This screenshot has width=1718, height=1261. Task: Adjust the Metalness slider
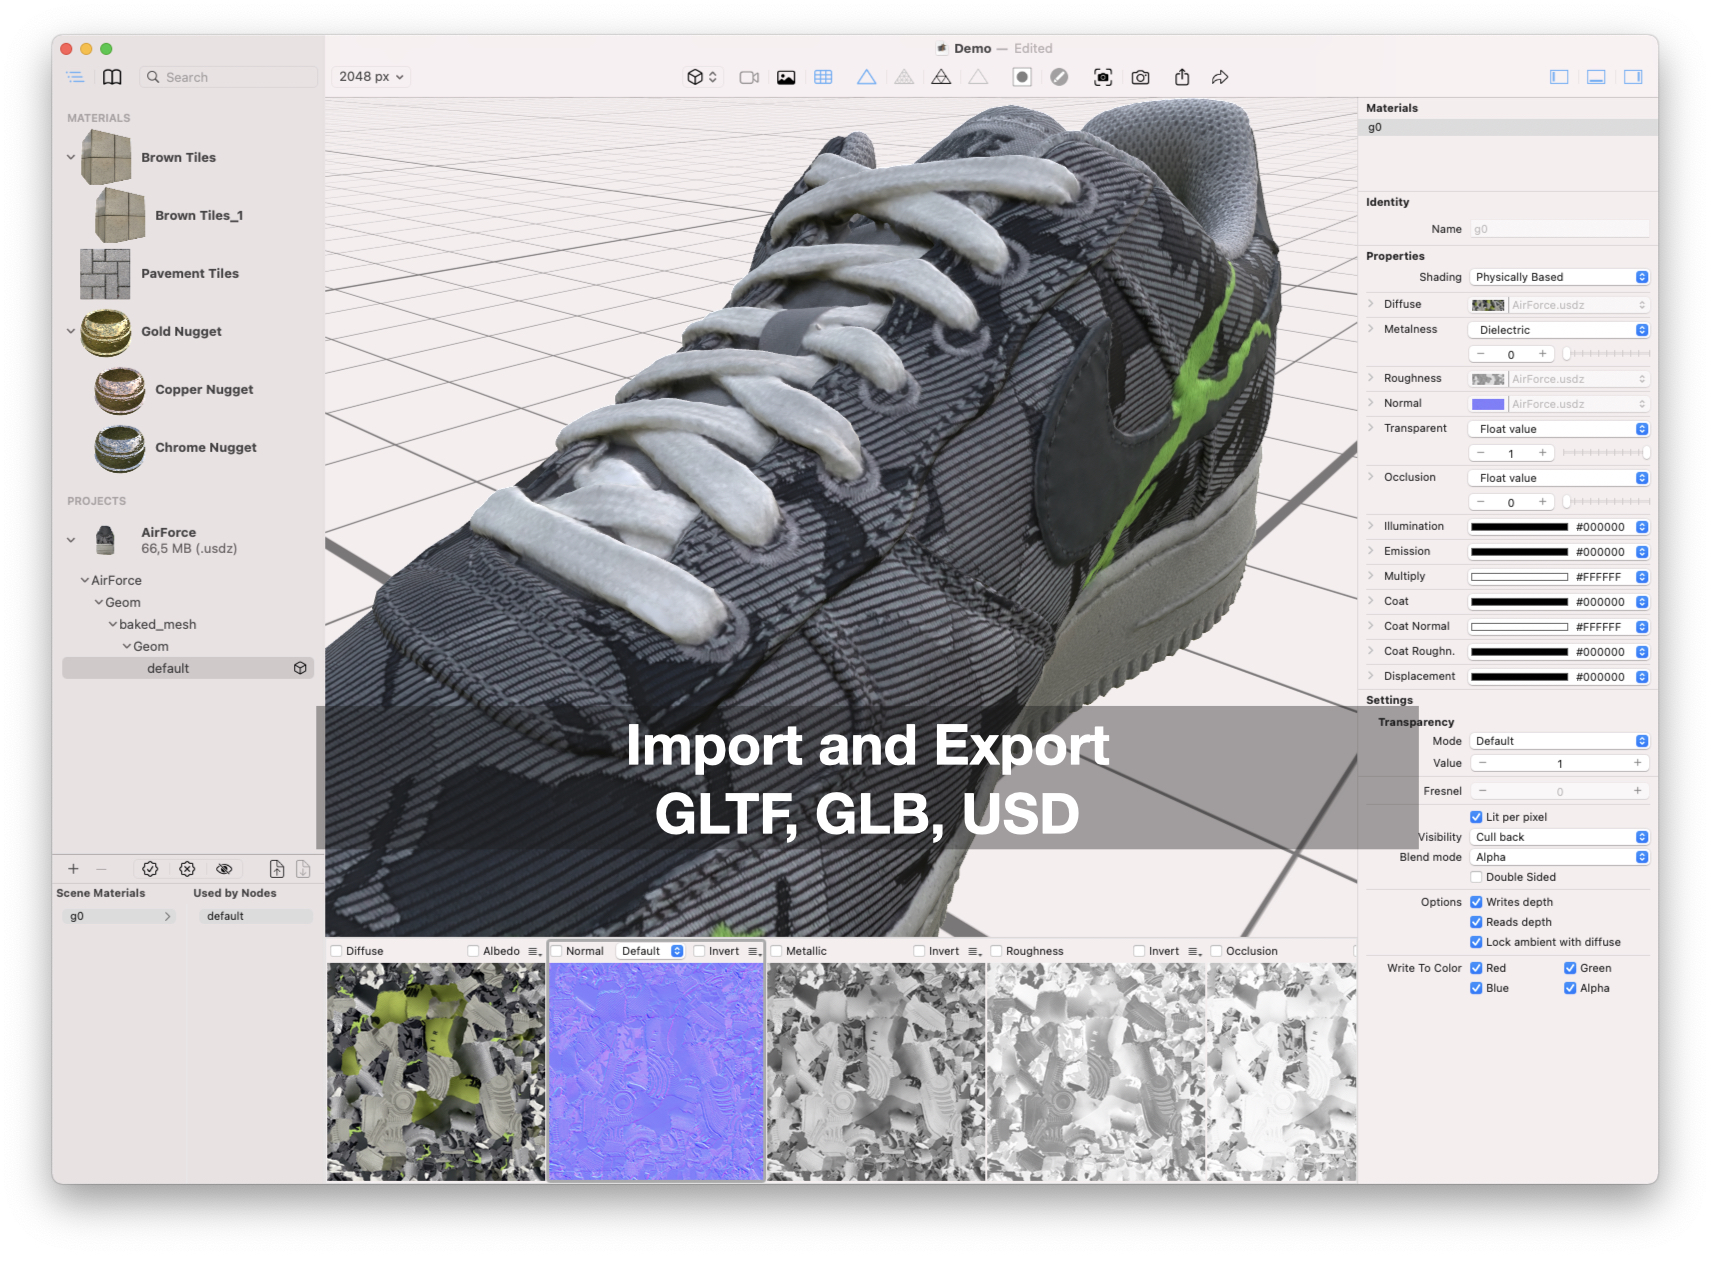(1606, 354)
